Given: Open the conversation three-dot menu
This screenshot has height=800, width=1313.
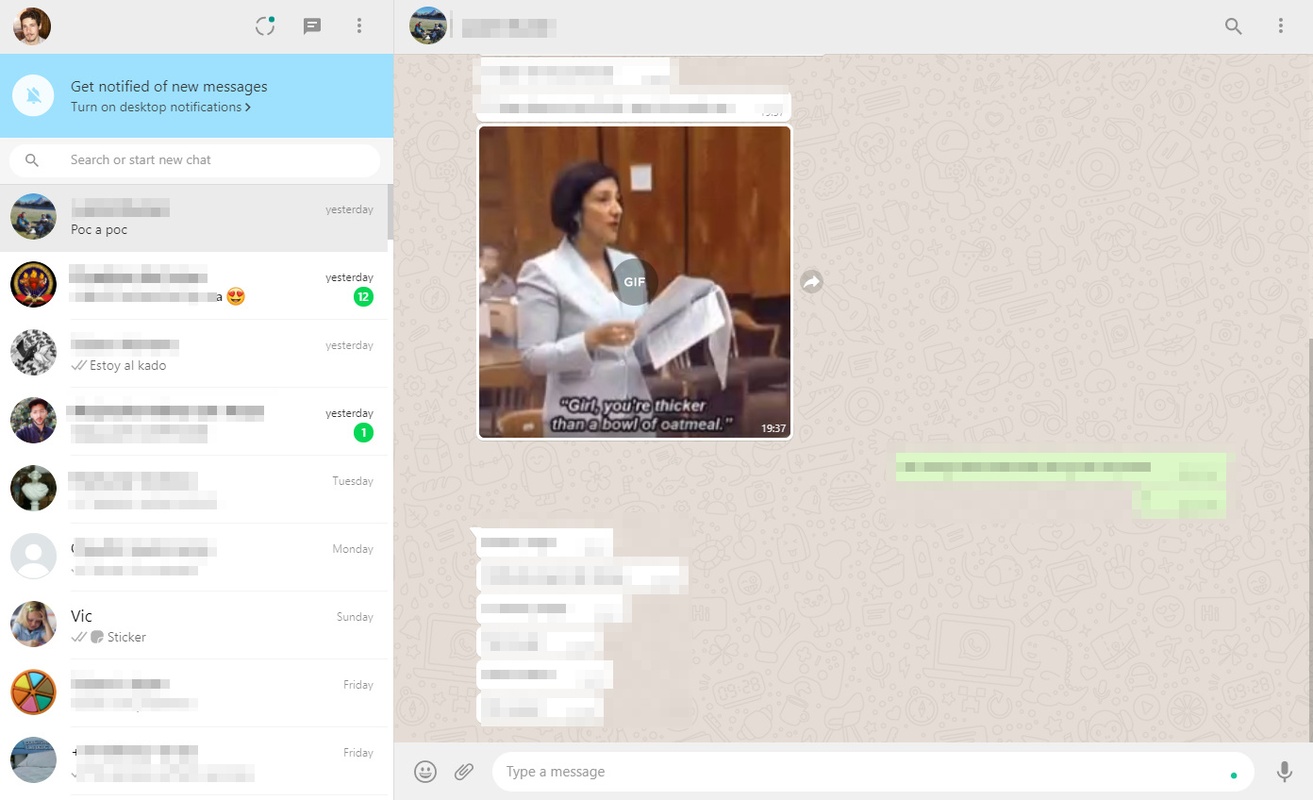Looking at the screenshot, I should pyautogui.click(x=1280, y=26).
